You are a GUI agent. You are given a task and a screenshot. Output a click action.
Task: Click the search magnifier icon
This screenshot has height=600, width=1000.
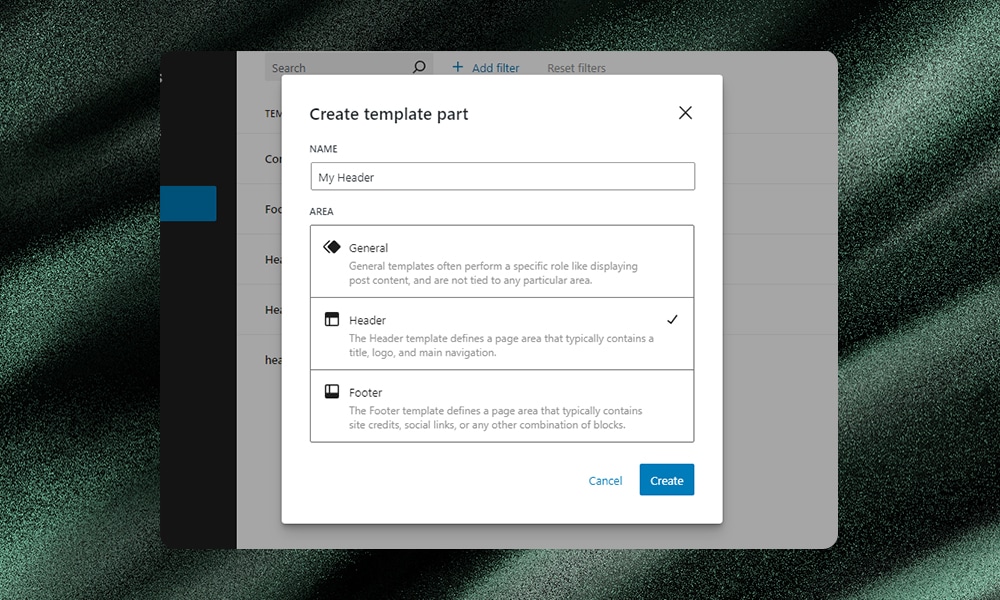pyautogui.click(x=418, y=66)
